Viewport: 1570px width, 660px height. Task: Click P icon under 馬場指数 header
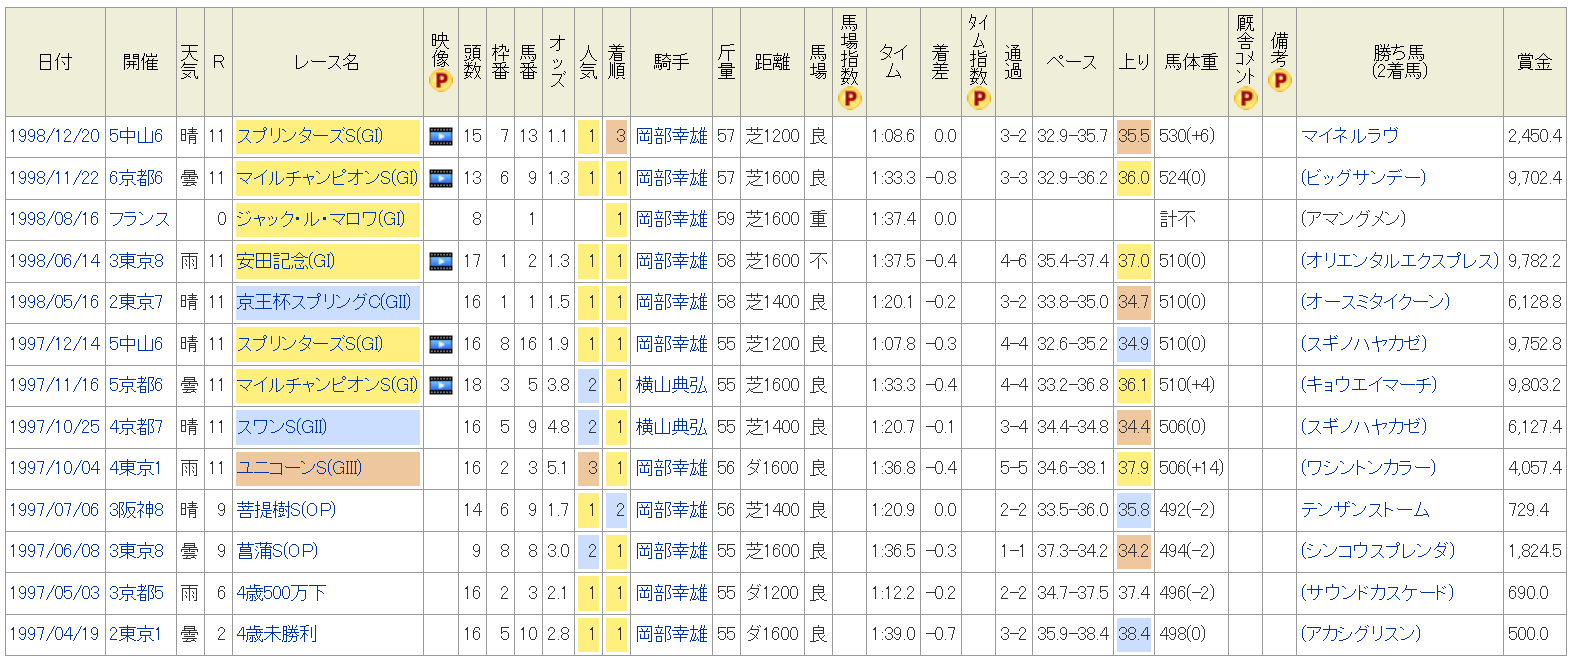tap(849, 98)
